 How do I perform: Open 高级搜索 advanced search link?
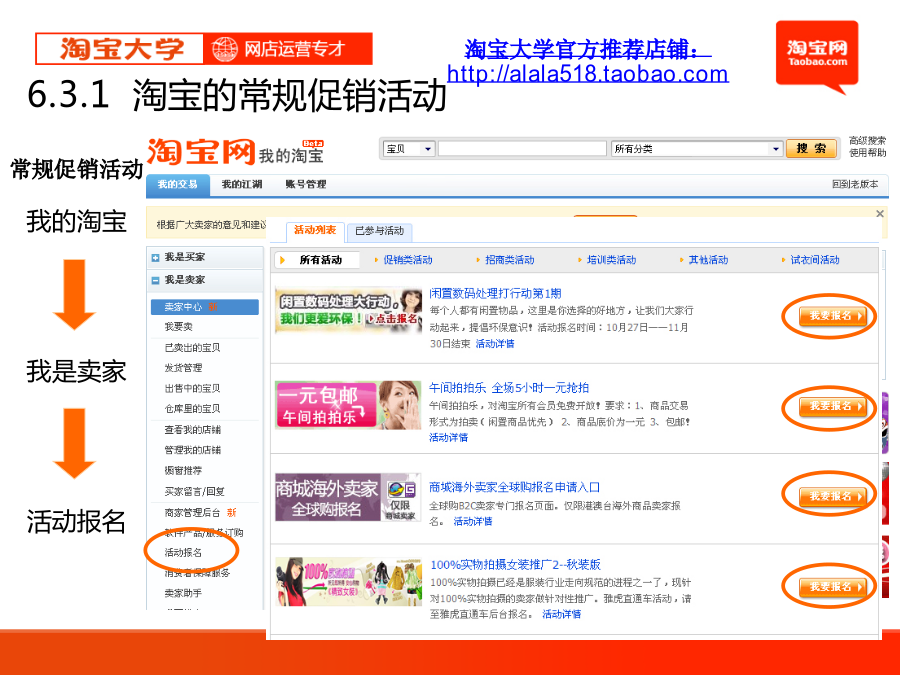pyautogui.click(x=867, y=141)
